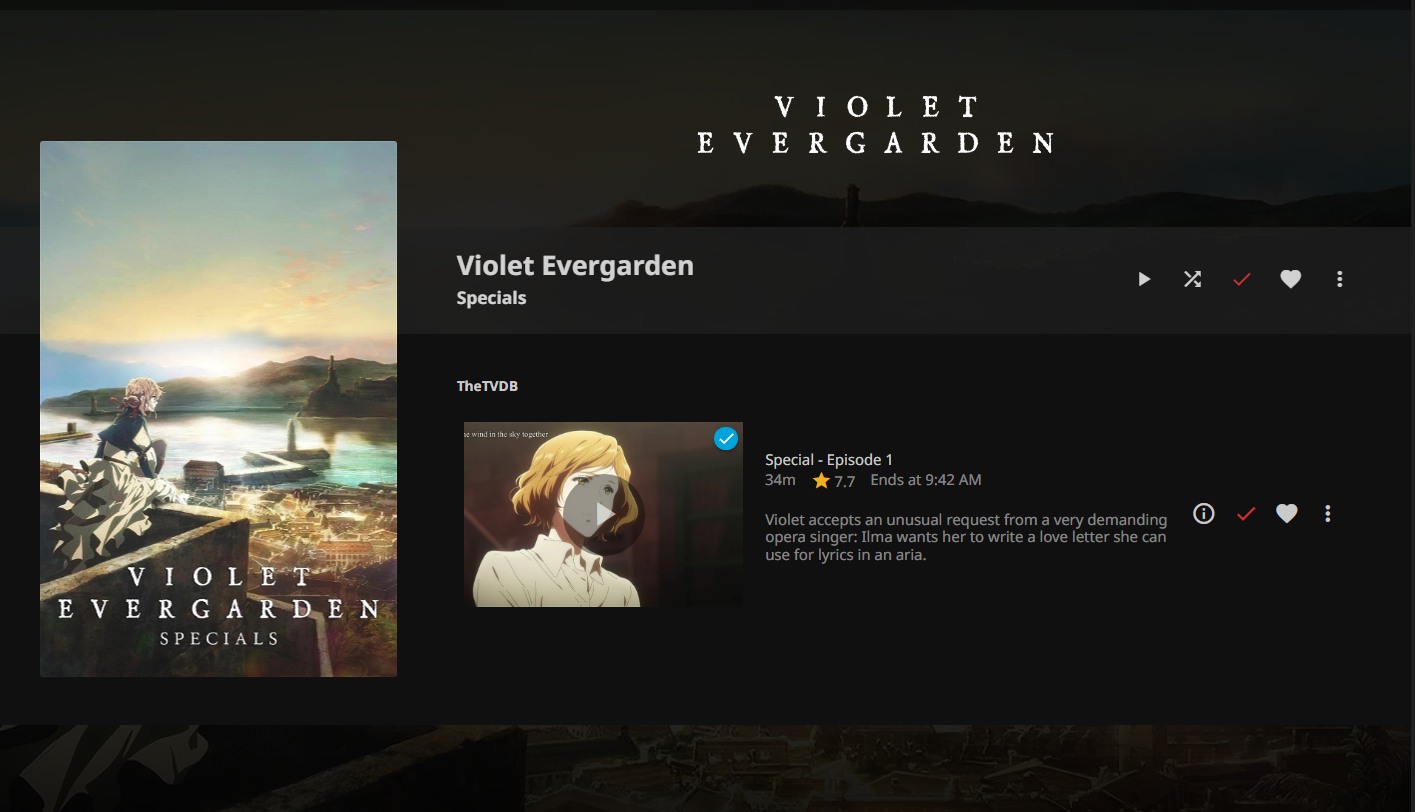Go to Violet Evergarden series page

(575, 266)
